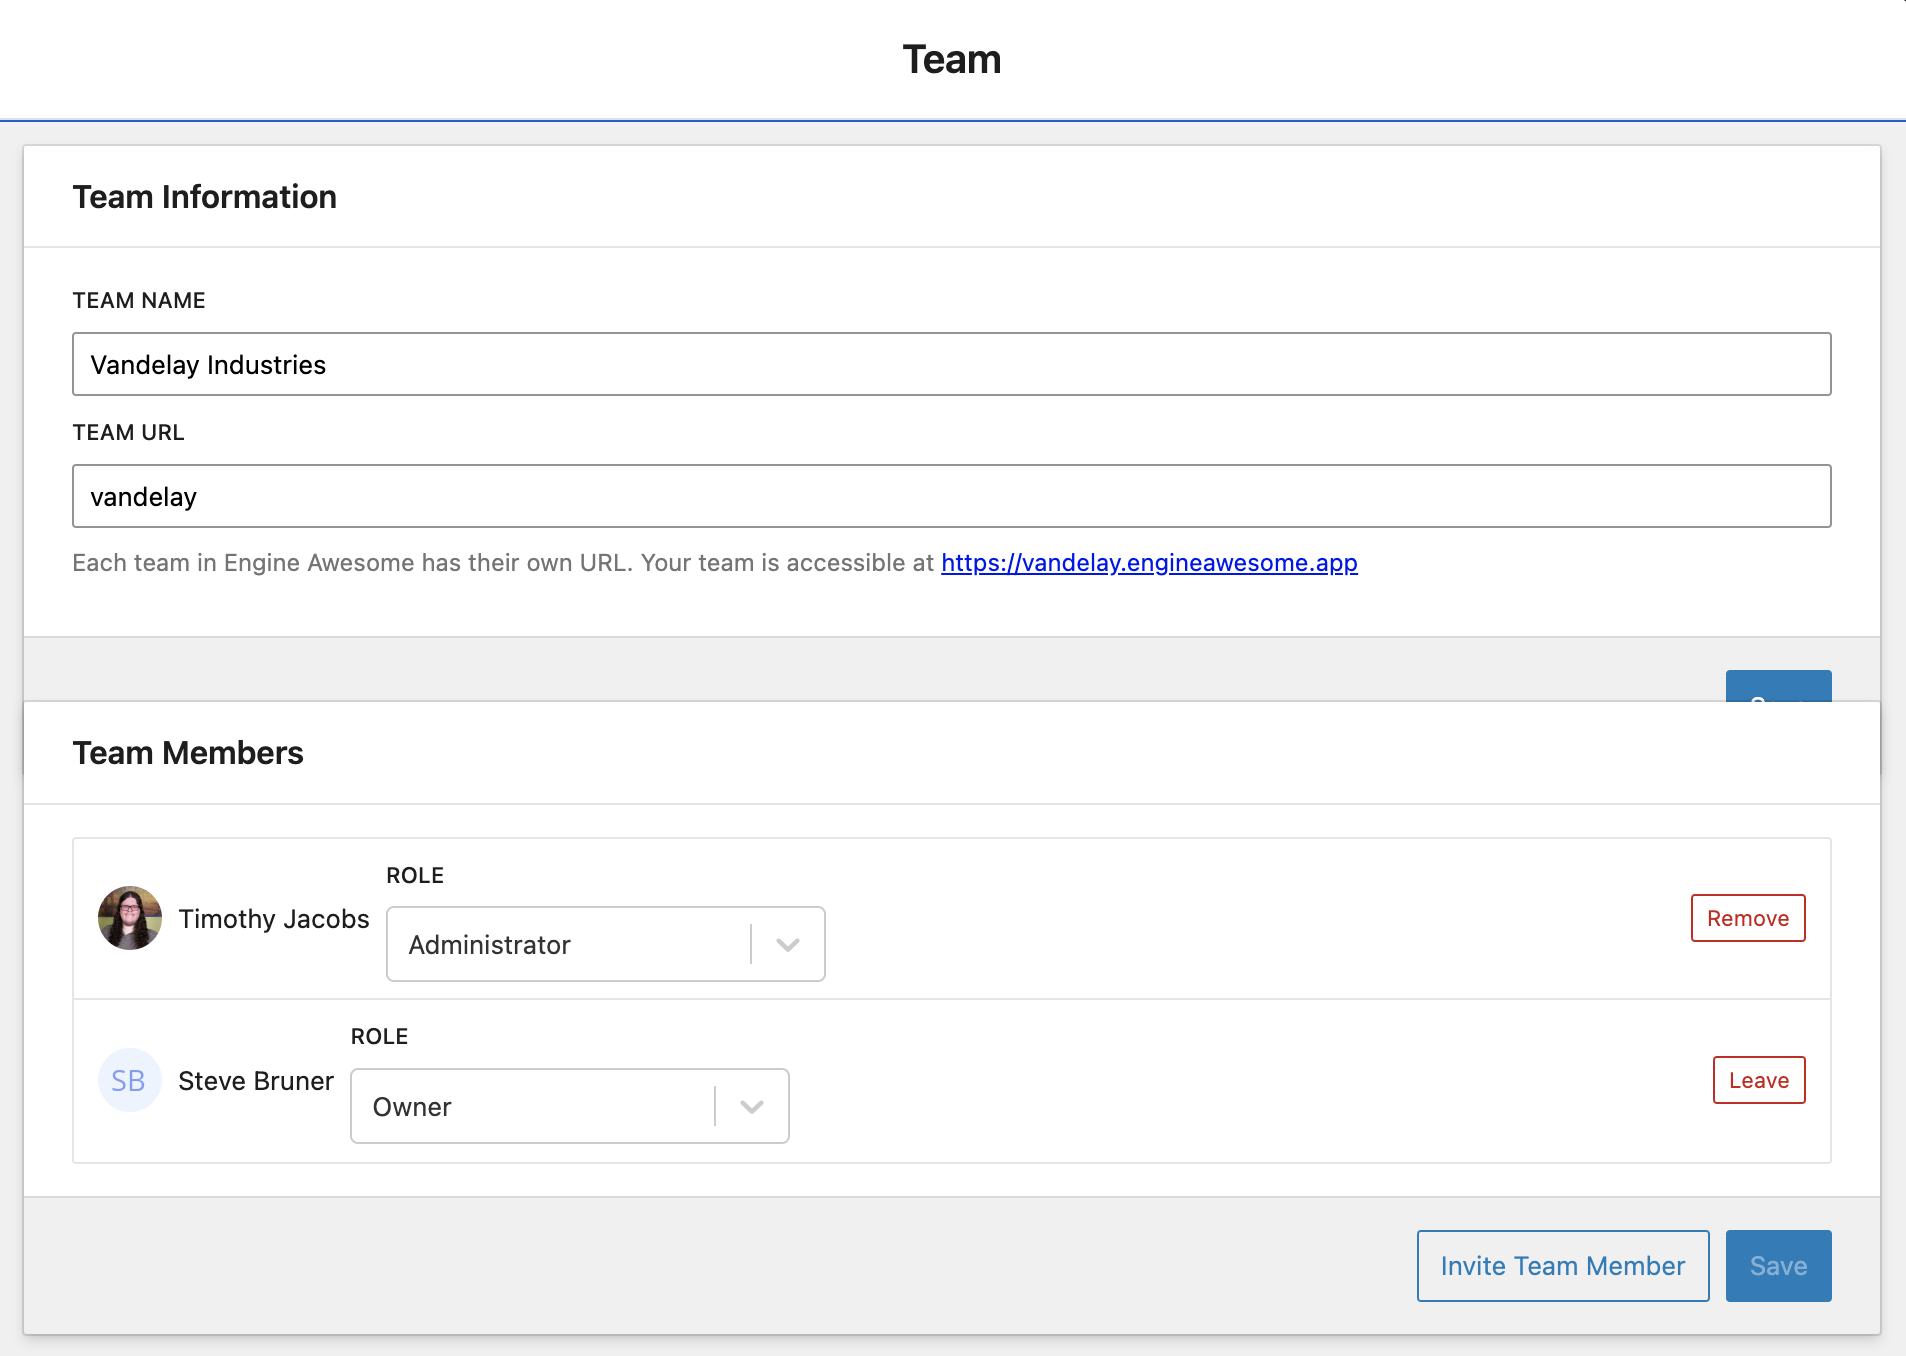The image size is (1906, 1356).
Task: Expand the chevron on Steve's role selector
Action: 751,1106
